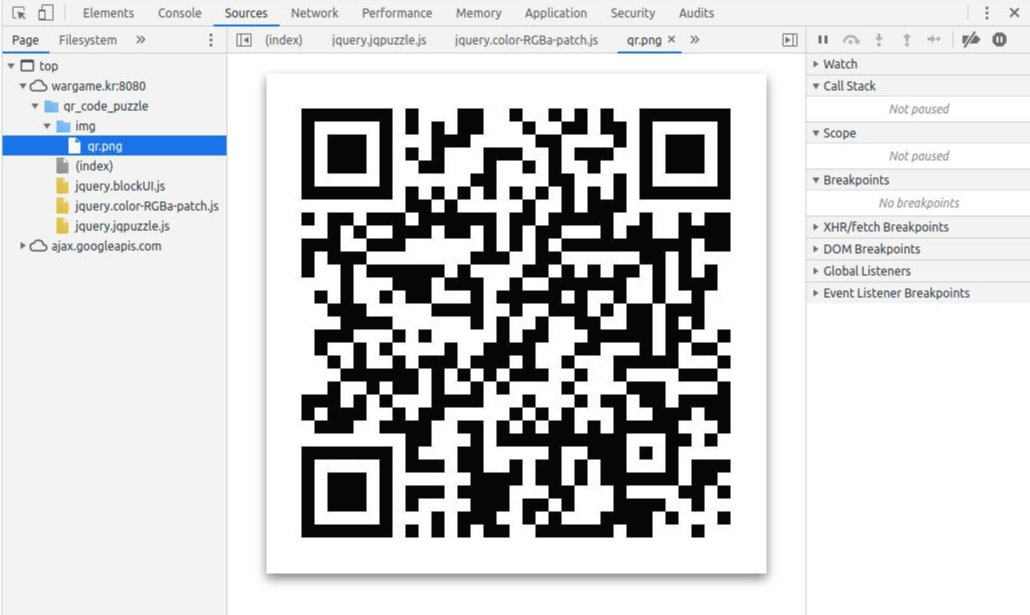Screen dimensions: 1030x615
Task: Go to the Application tab
Action: [x=556, y=13]
